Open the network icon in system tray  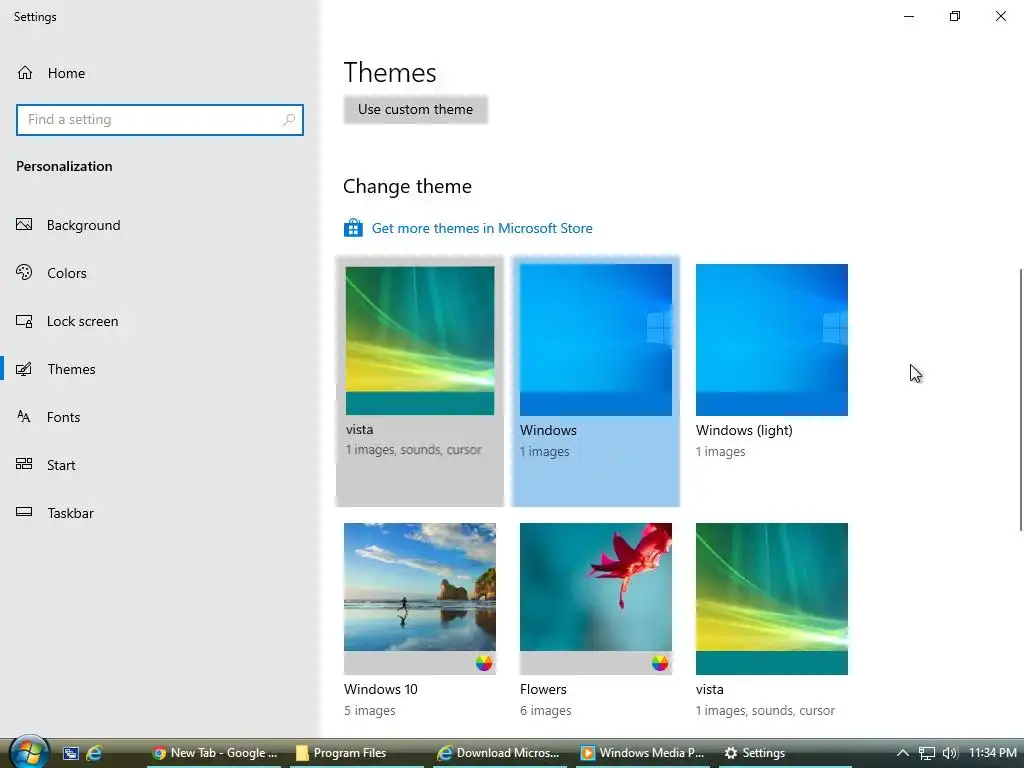927,753
